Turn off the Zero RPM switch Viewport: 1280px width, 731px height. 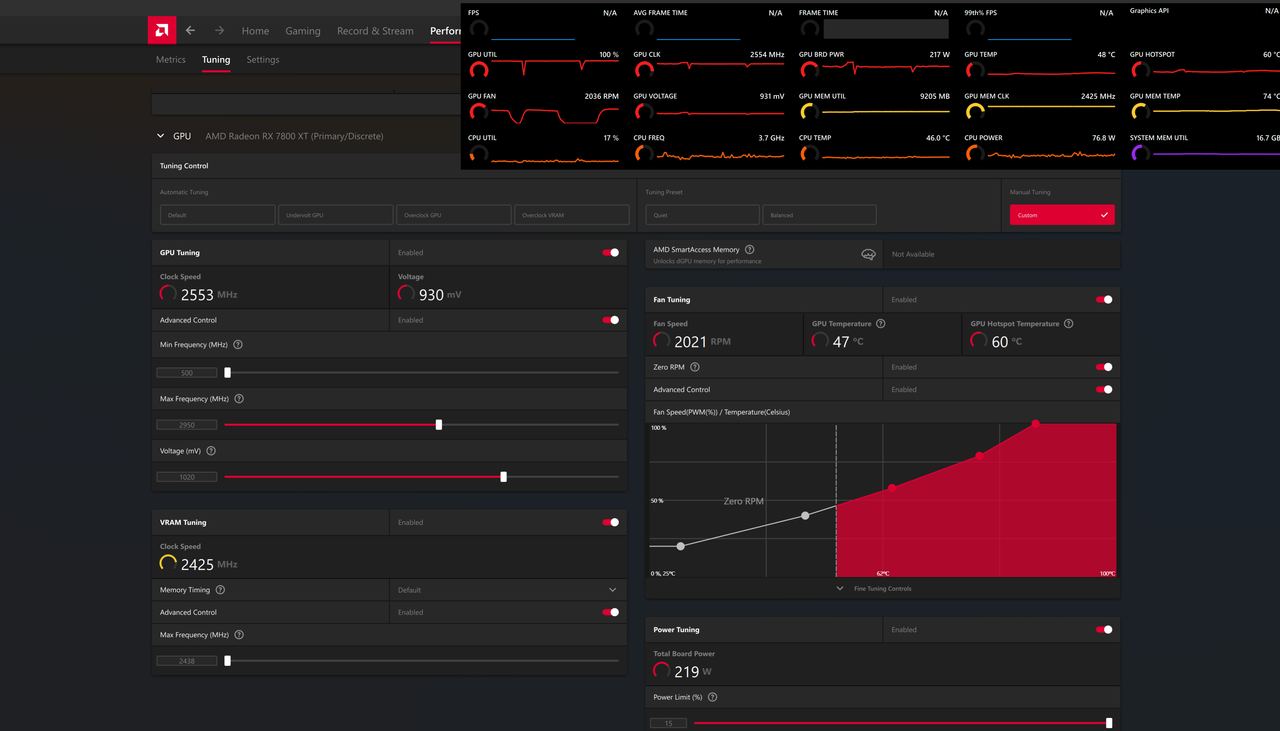coord(1104,367)
